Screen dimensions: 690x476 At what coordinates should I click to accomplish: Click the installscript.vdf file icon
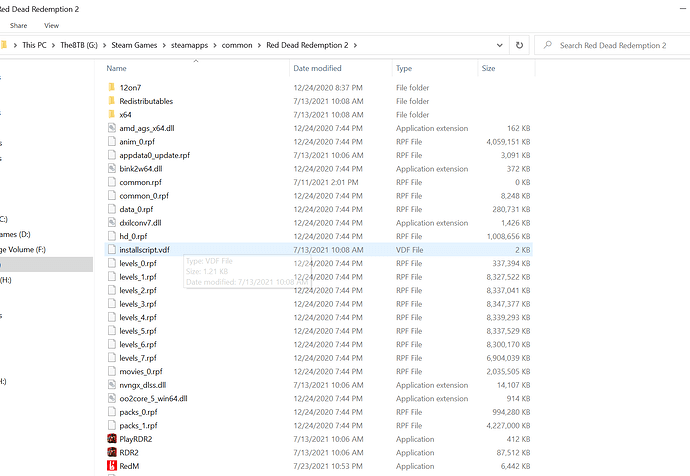[x=112, y=249]
